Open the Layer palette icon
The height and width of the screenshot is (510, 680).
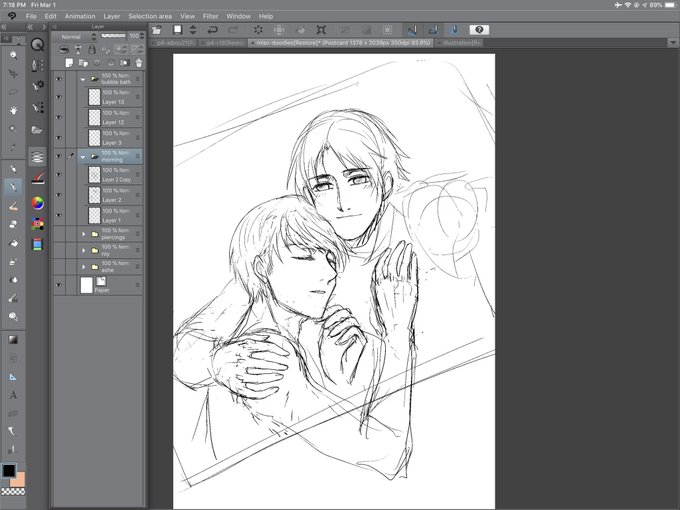coord(38,156)
